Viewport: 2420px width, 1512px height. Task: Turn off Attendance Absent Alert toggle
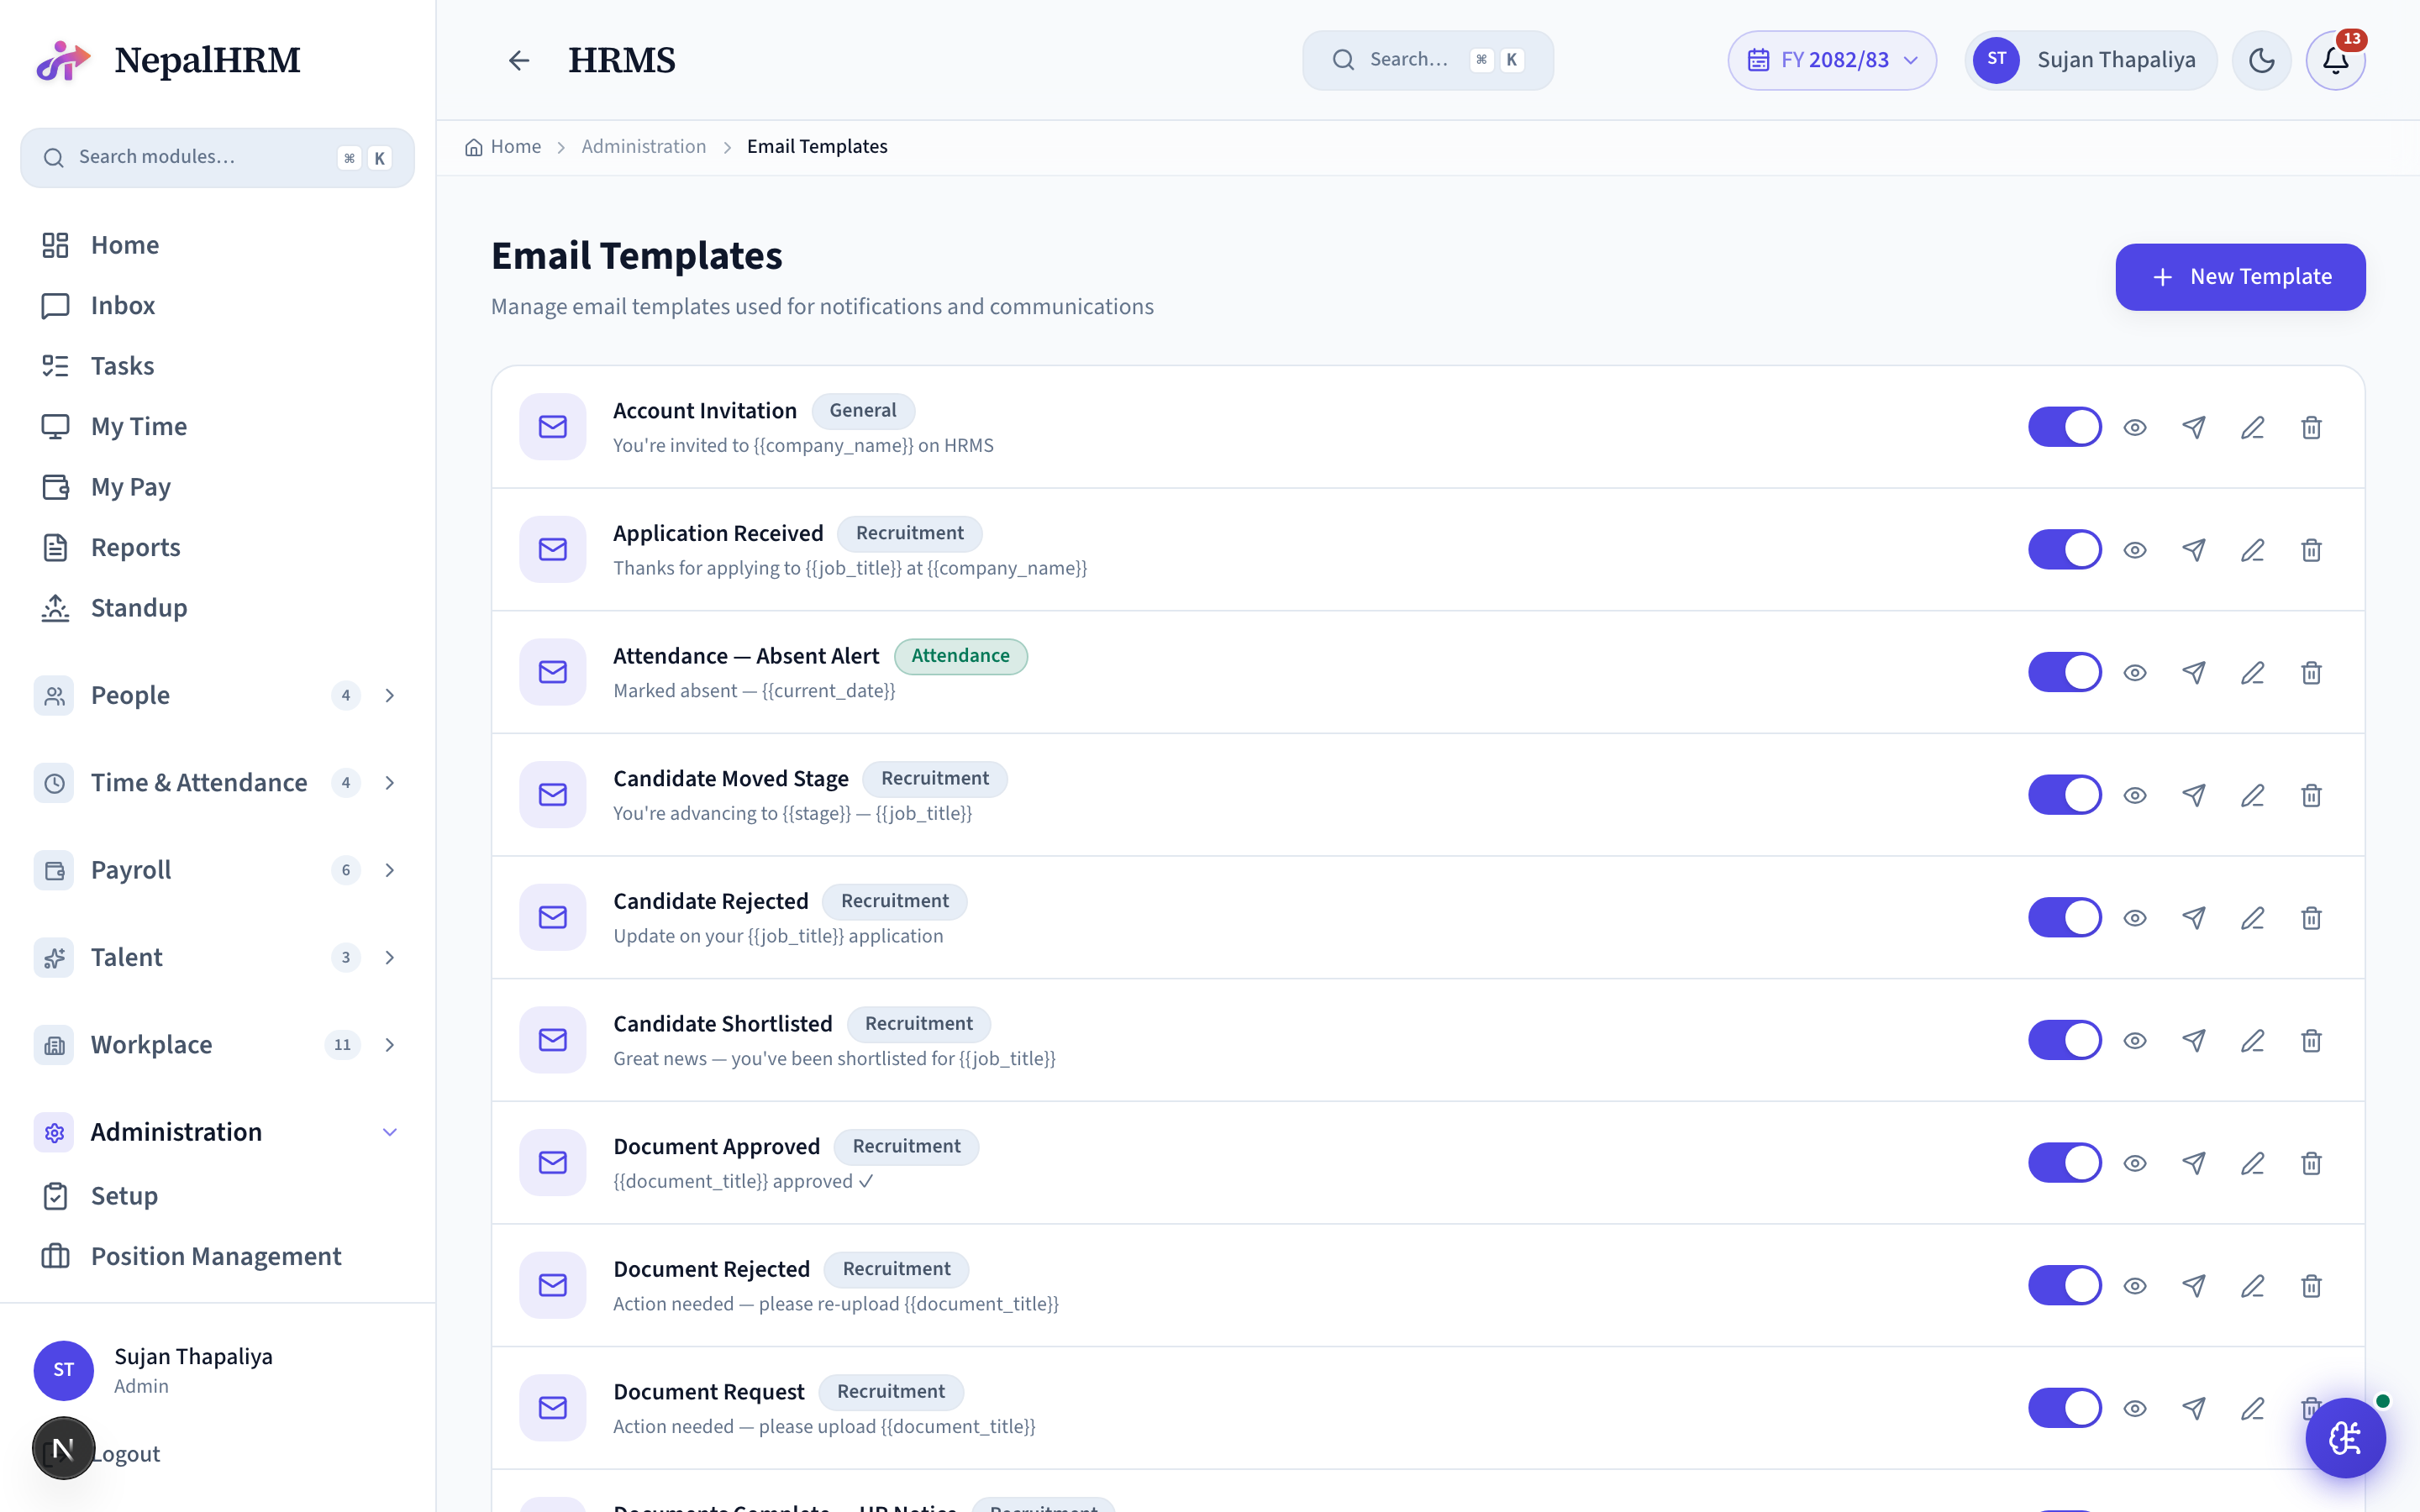pyautogui.click(x=2064, y=672)
